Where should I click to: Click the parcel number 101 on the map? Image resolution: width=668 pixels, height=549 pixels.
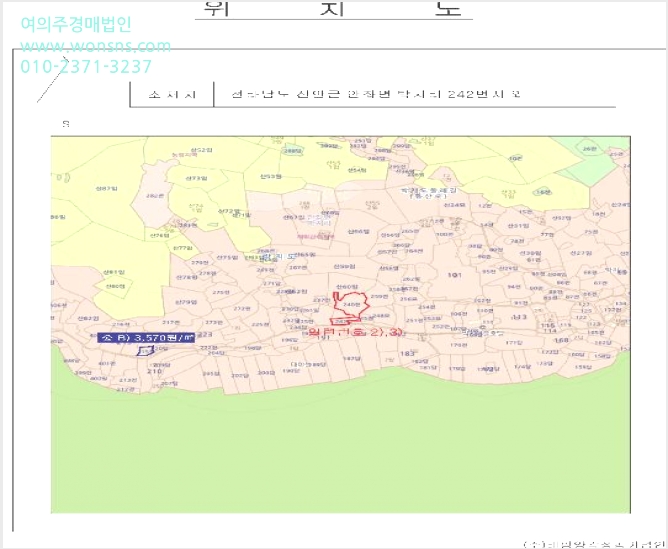455,275
